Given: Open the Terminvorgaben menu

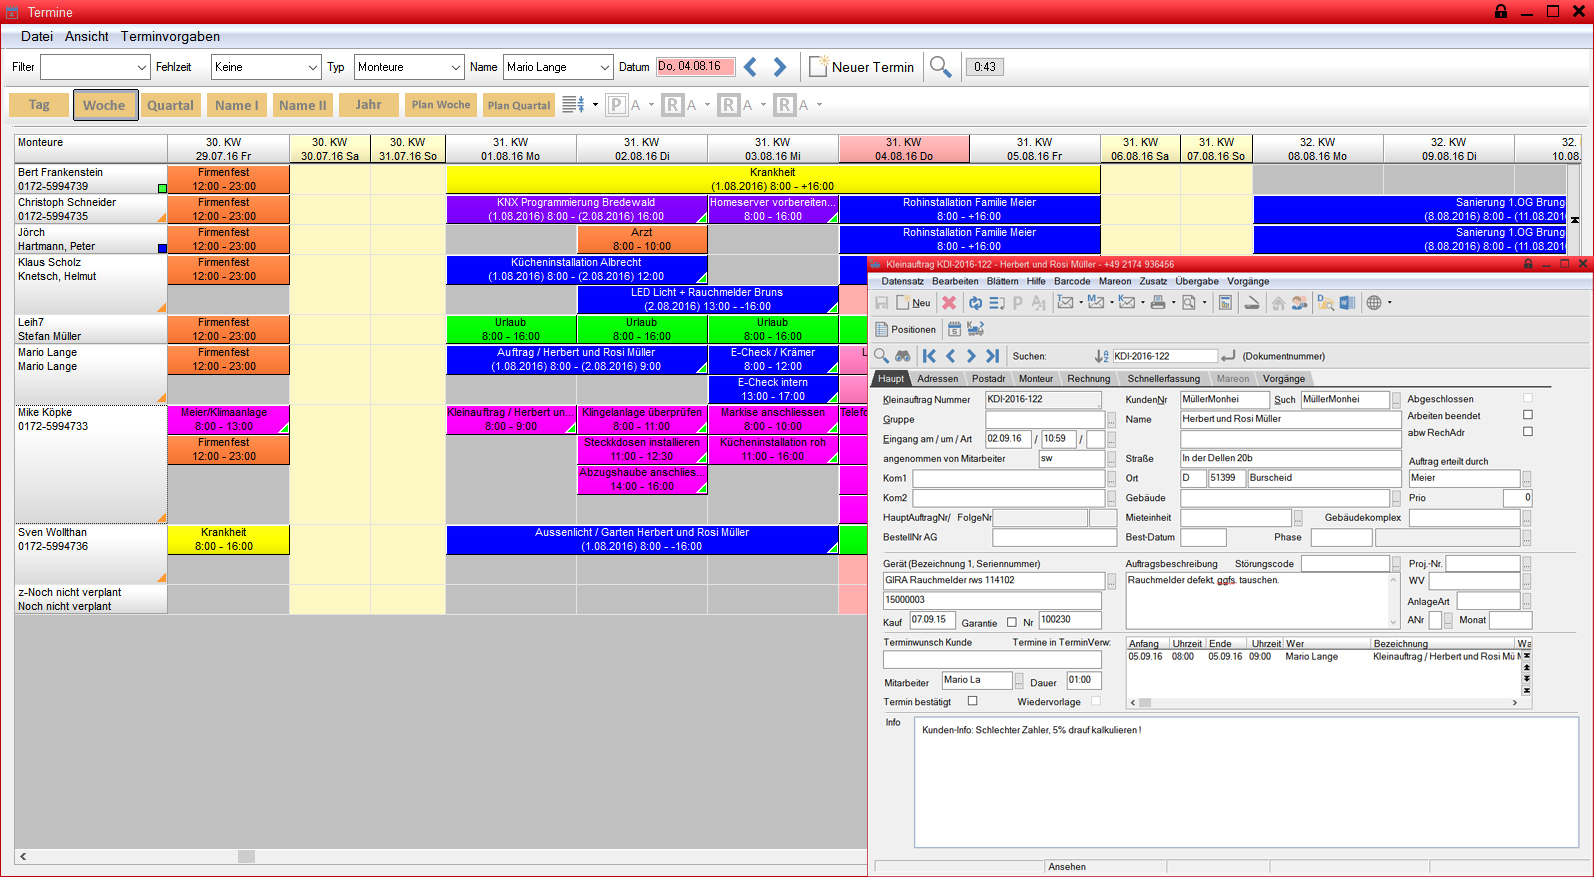Looking at the screenshot, I should [x=170, y=36].
